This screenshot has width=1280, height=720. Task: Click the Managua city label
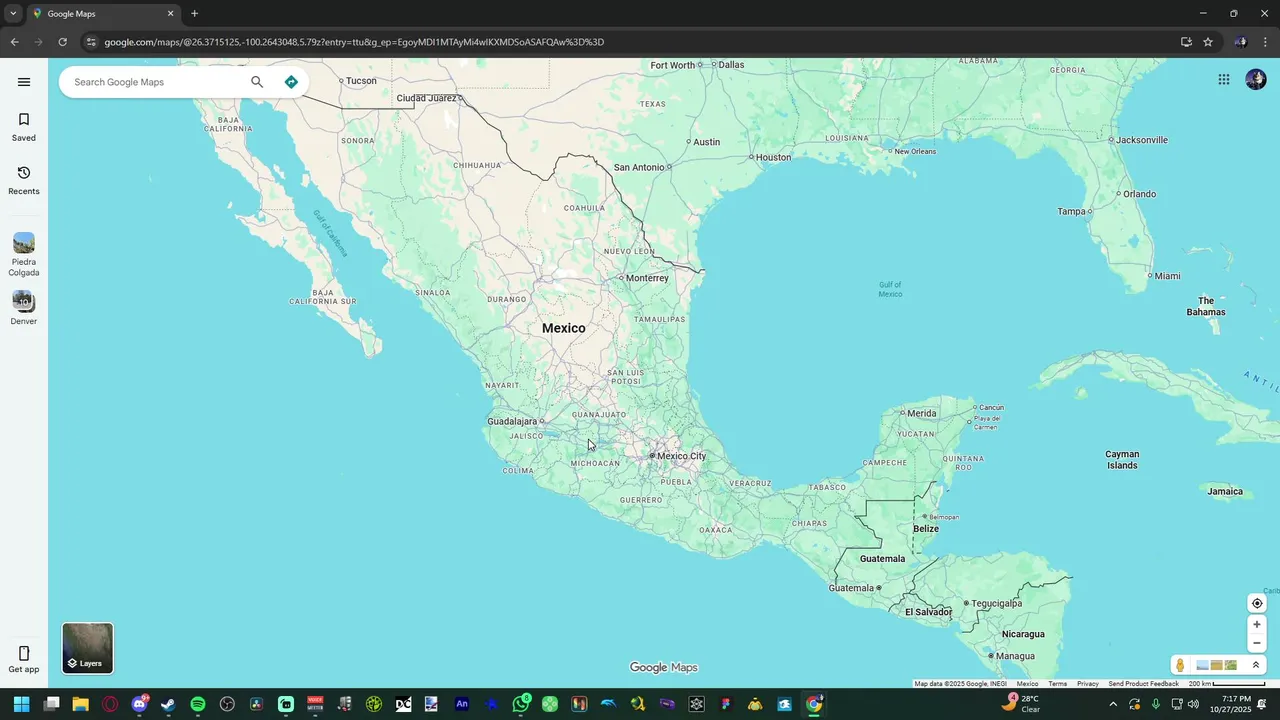1015,656
